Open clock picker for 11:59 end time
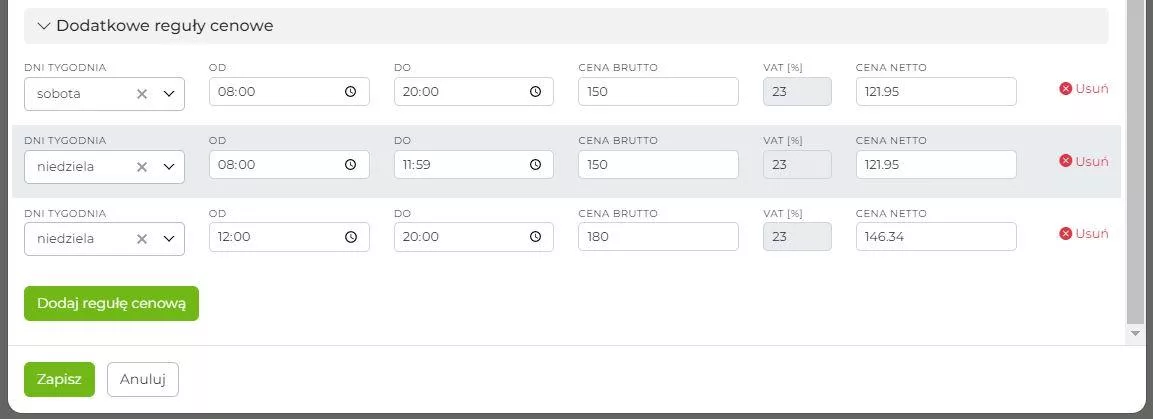The image size is (1153, 419). 535,165
